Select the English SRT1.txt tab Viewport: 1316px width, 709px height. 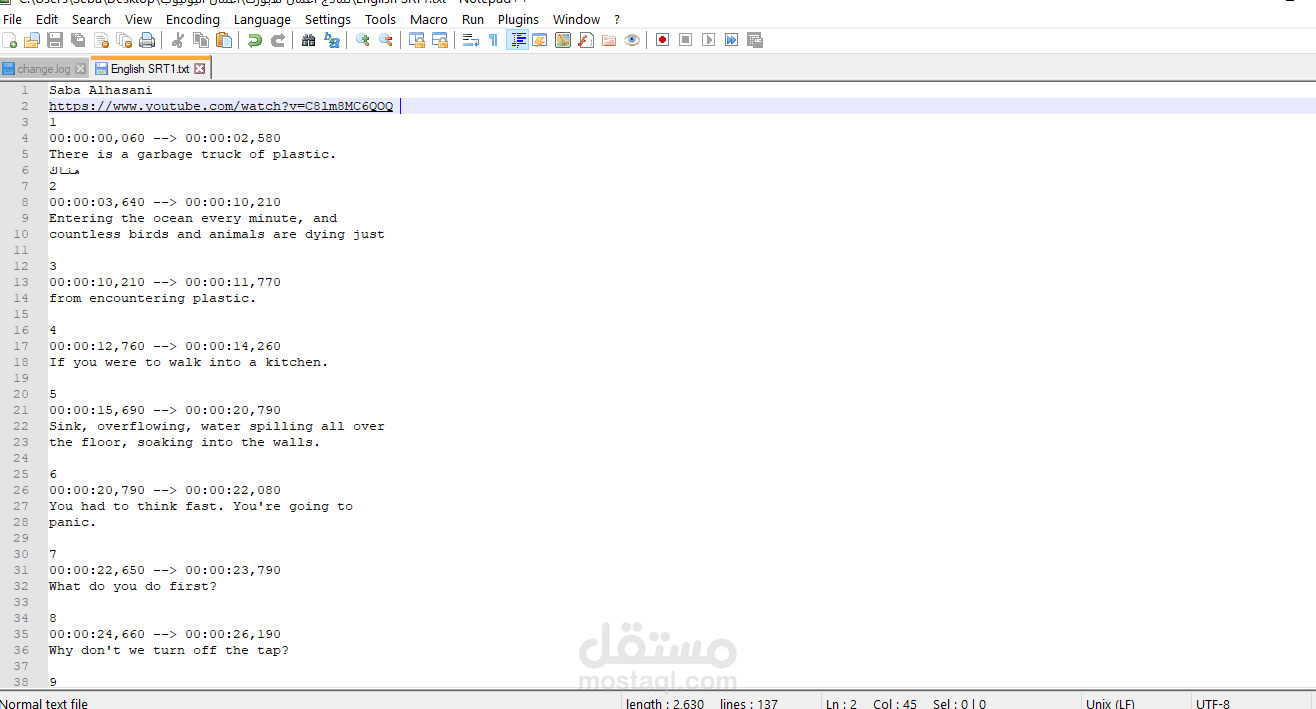[149, 69]
